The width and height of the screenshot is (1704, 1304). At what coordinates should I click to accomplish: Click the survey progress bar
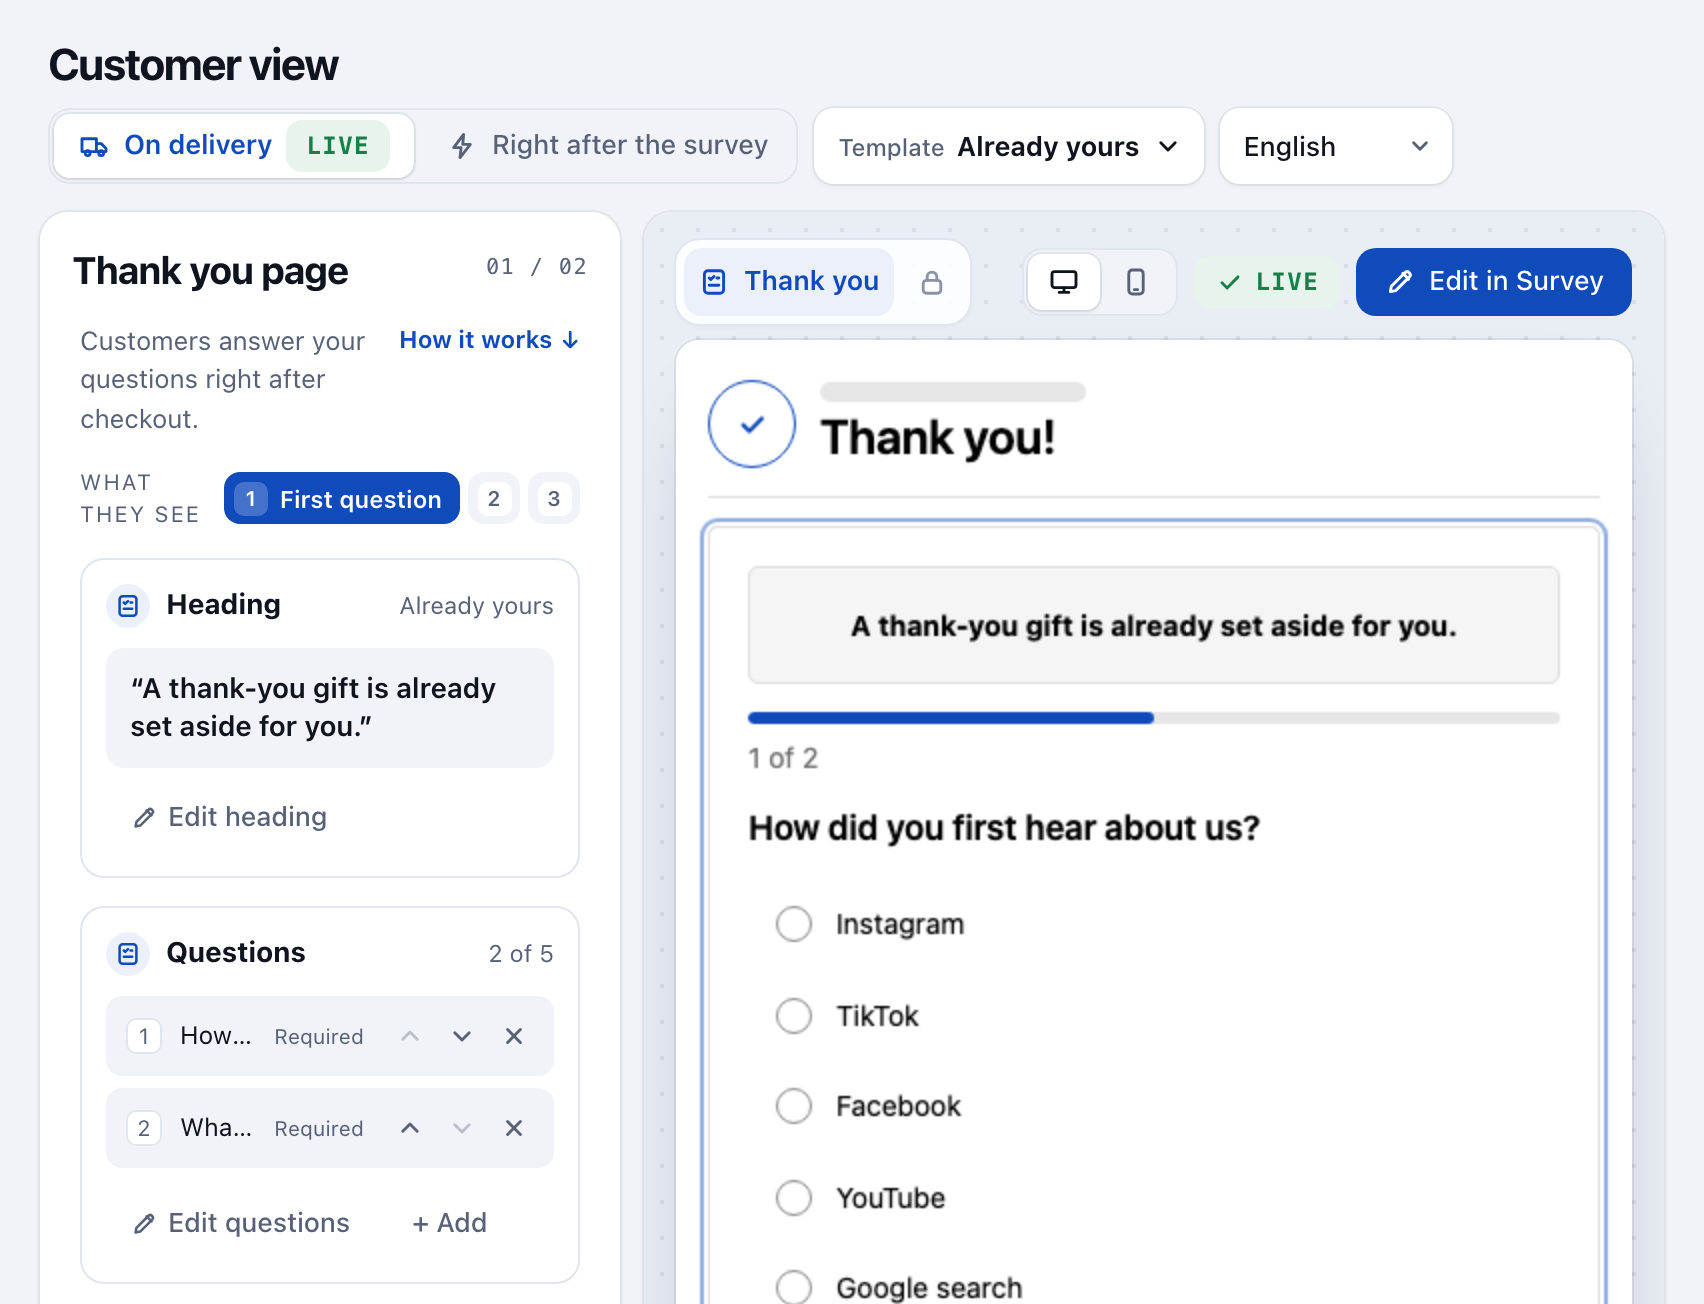point(1154,718)
